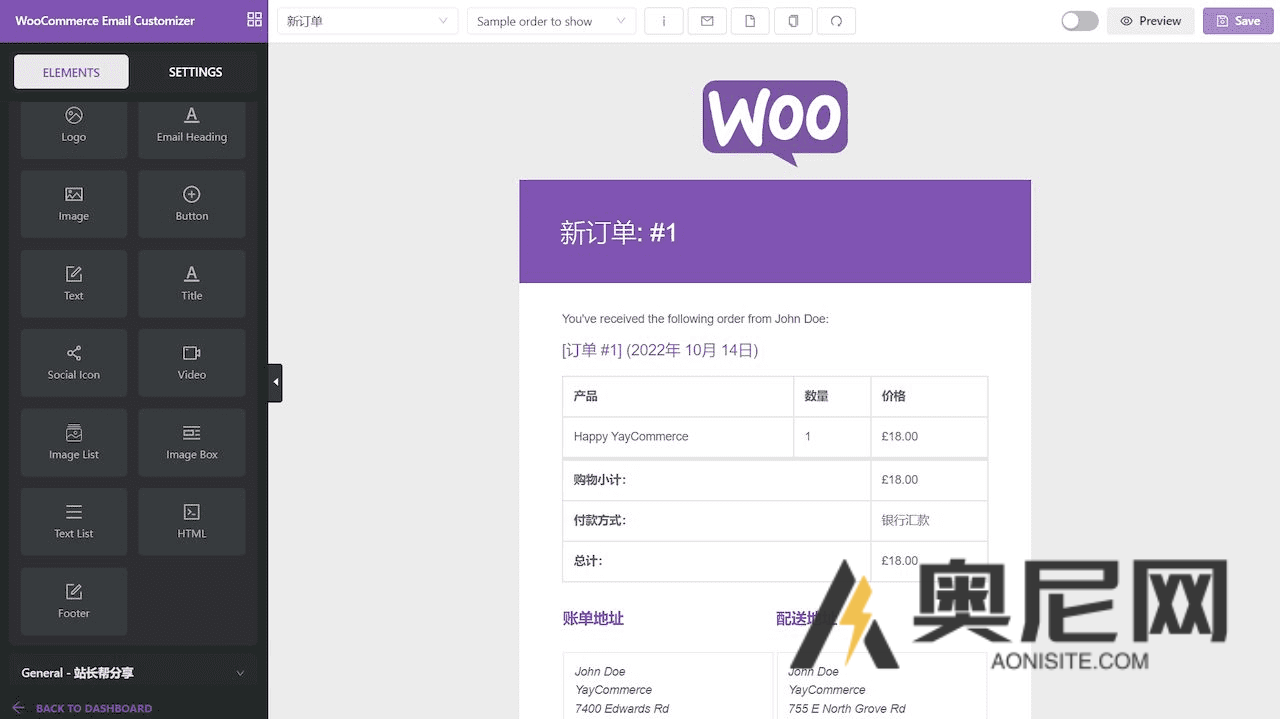Switch to the ELEMENTS tab
Image resolution: width=1280 pixels, height=719 pixels.
(71, 72)
